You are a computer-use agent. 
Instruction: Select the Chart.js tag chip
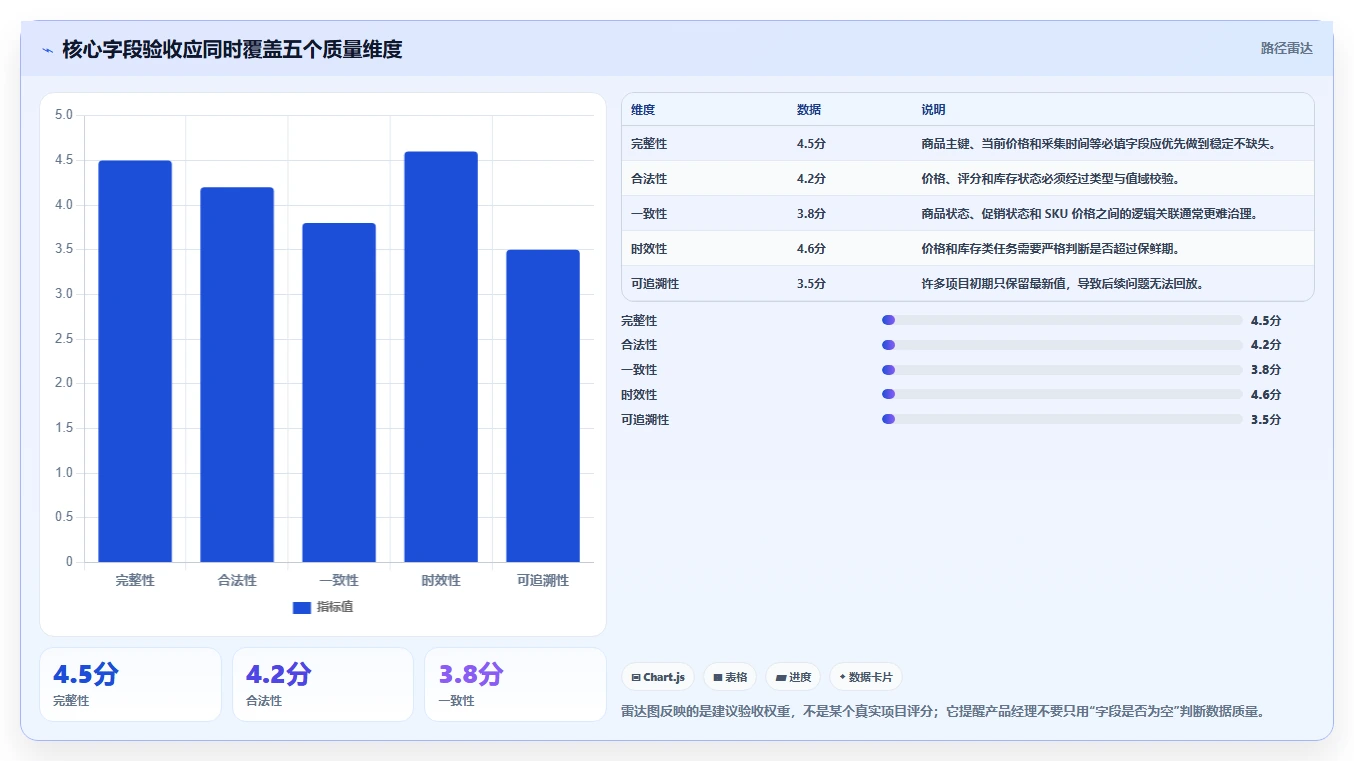(x=658, y=677)
